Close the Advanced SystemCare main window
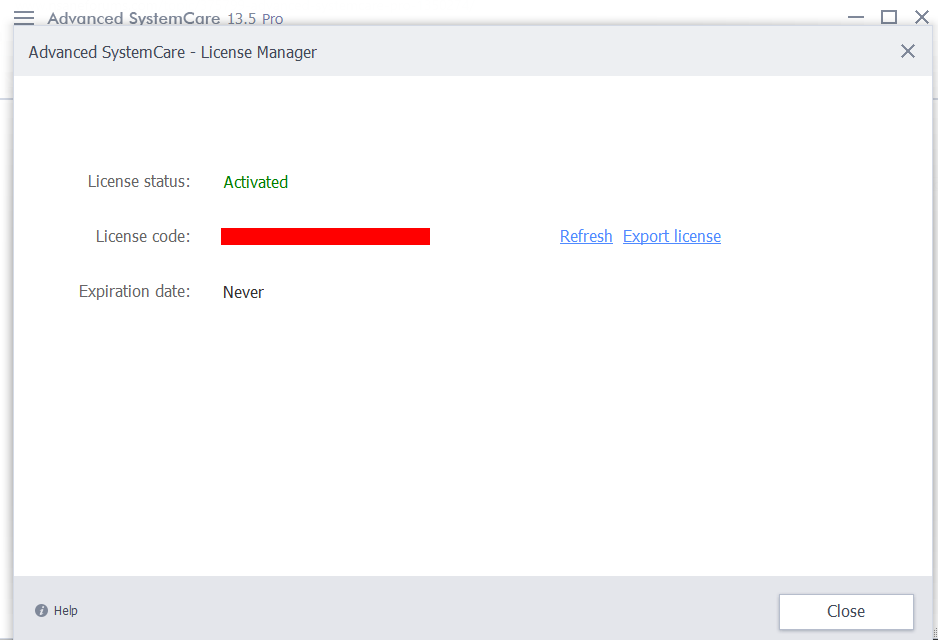Screen dimensions: 938x640 [x=922, y=17]
